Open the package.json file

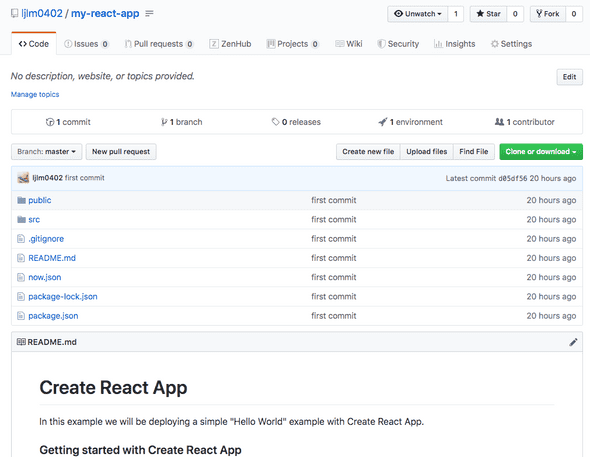53,316
